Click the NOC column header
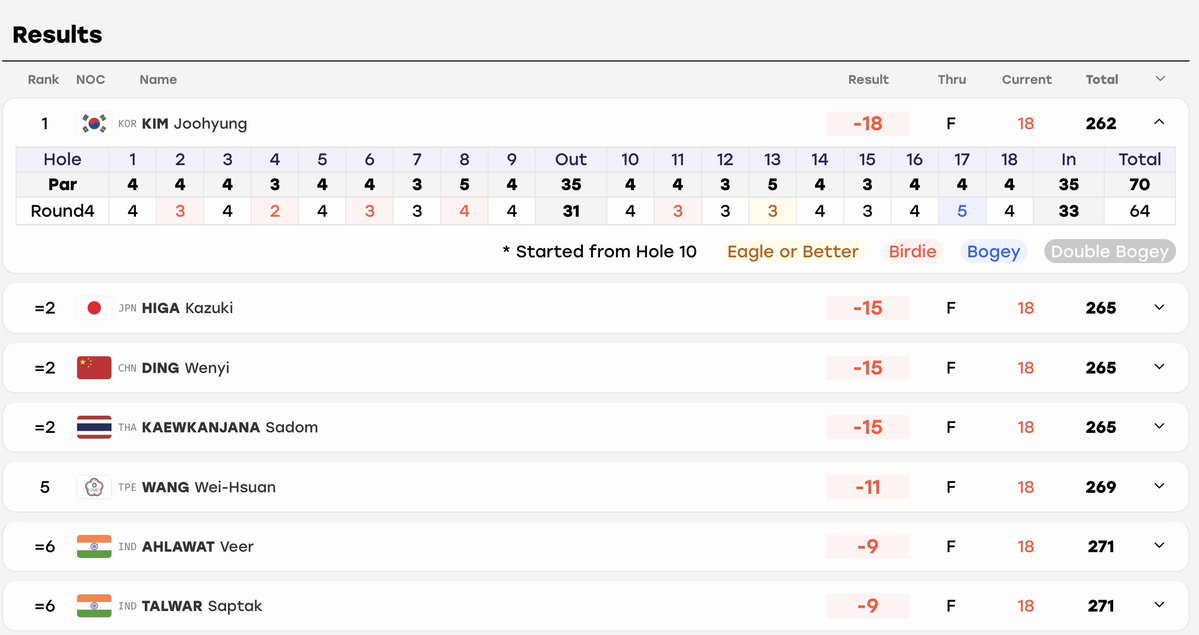The image size is (1199, 635). 90,79
